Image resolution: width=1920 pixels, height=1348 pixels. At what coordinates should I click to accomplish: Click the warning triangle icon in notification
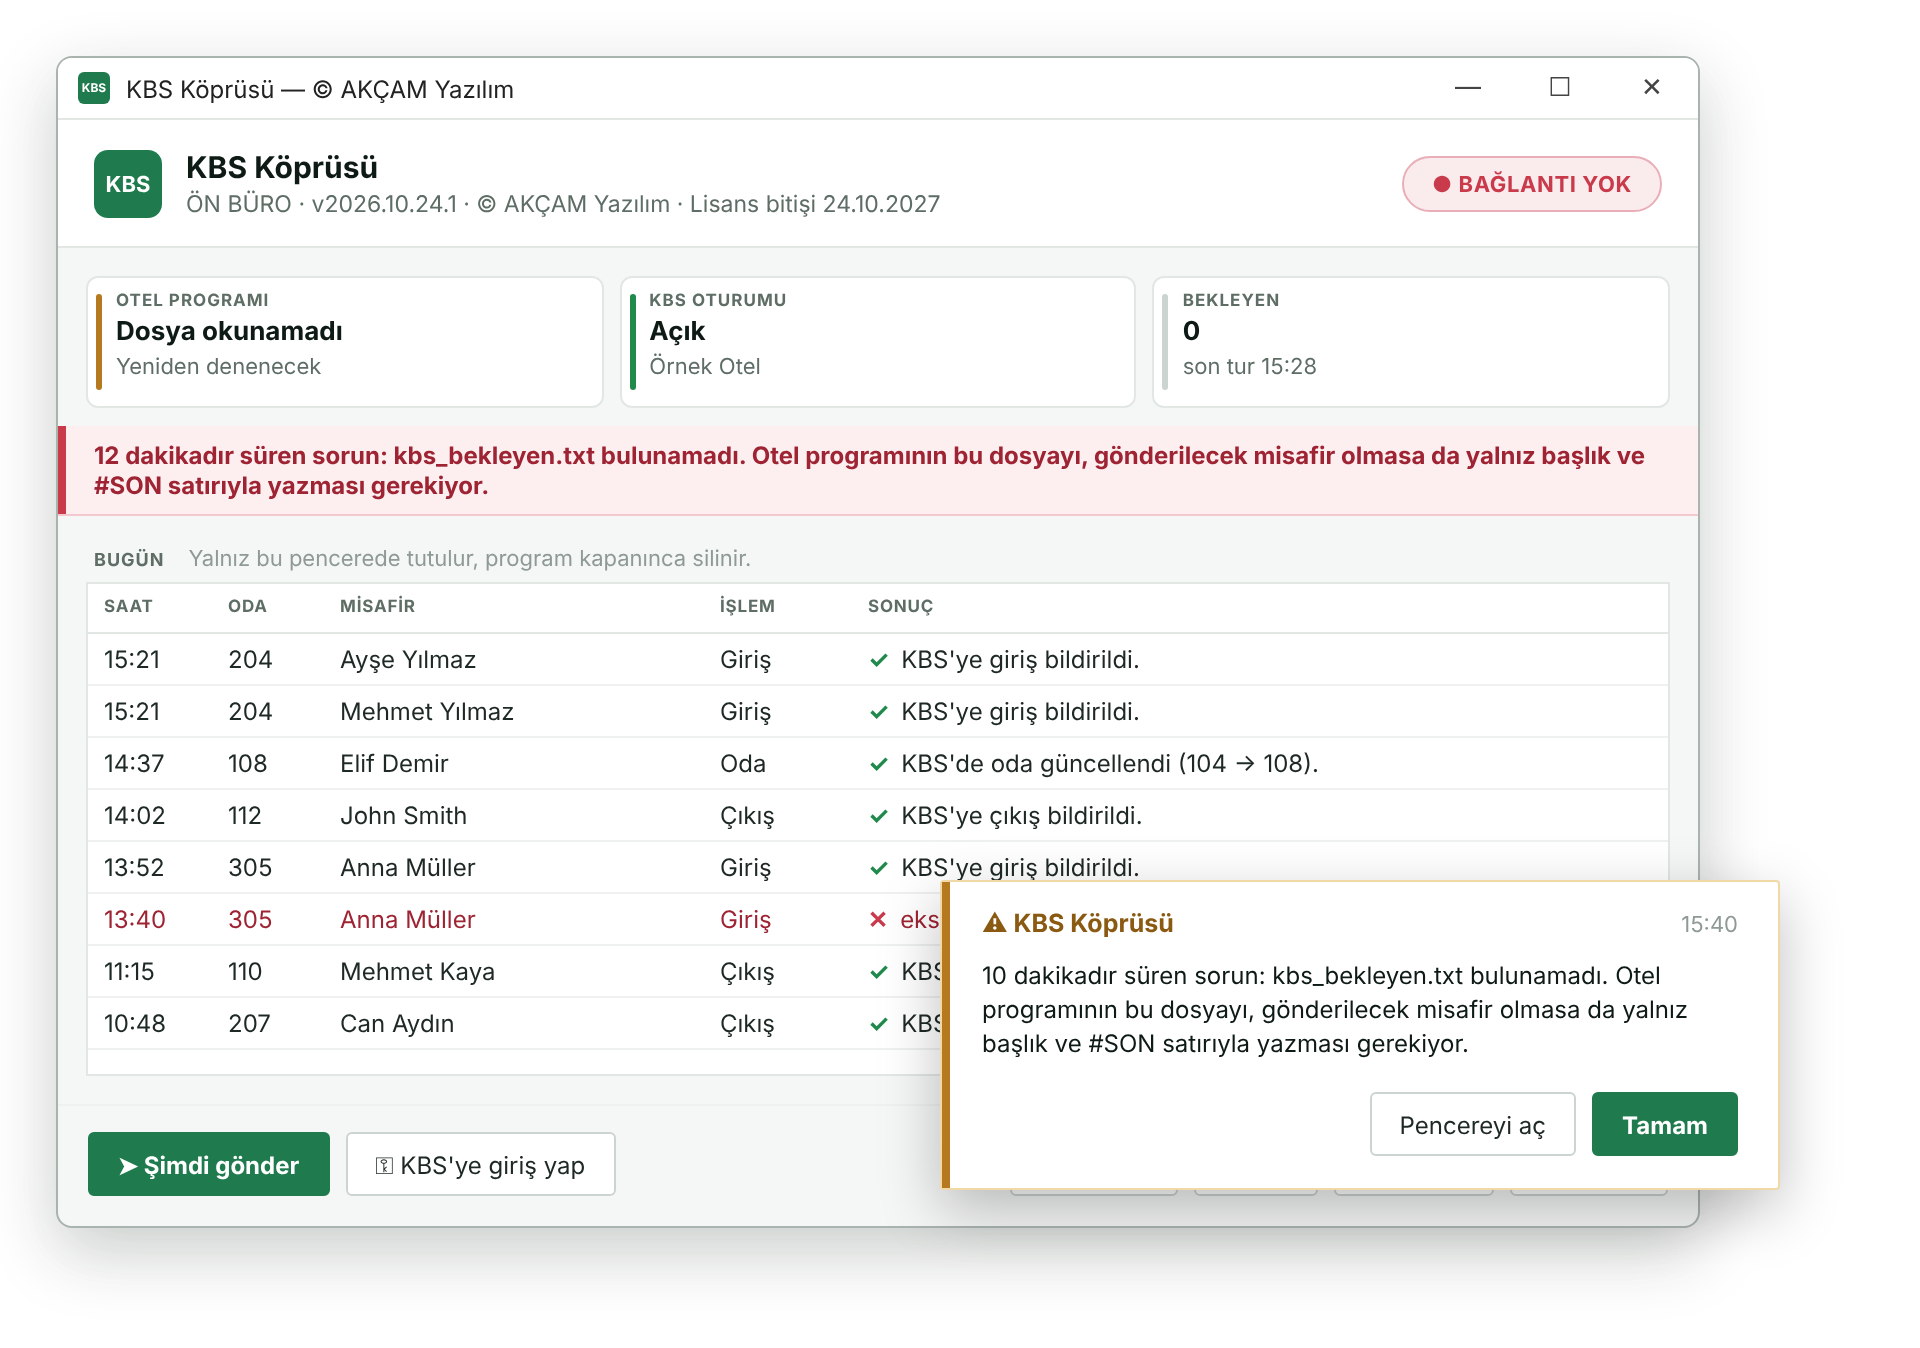point(994,923)
